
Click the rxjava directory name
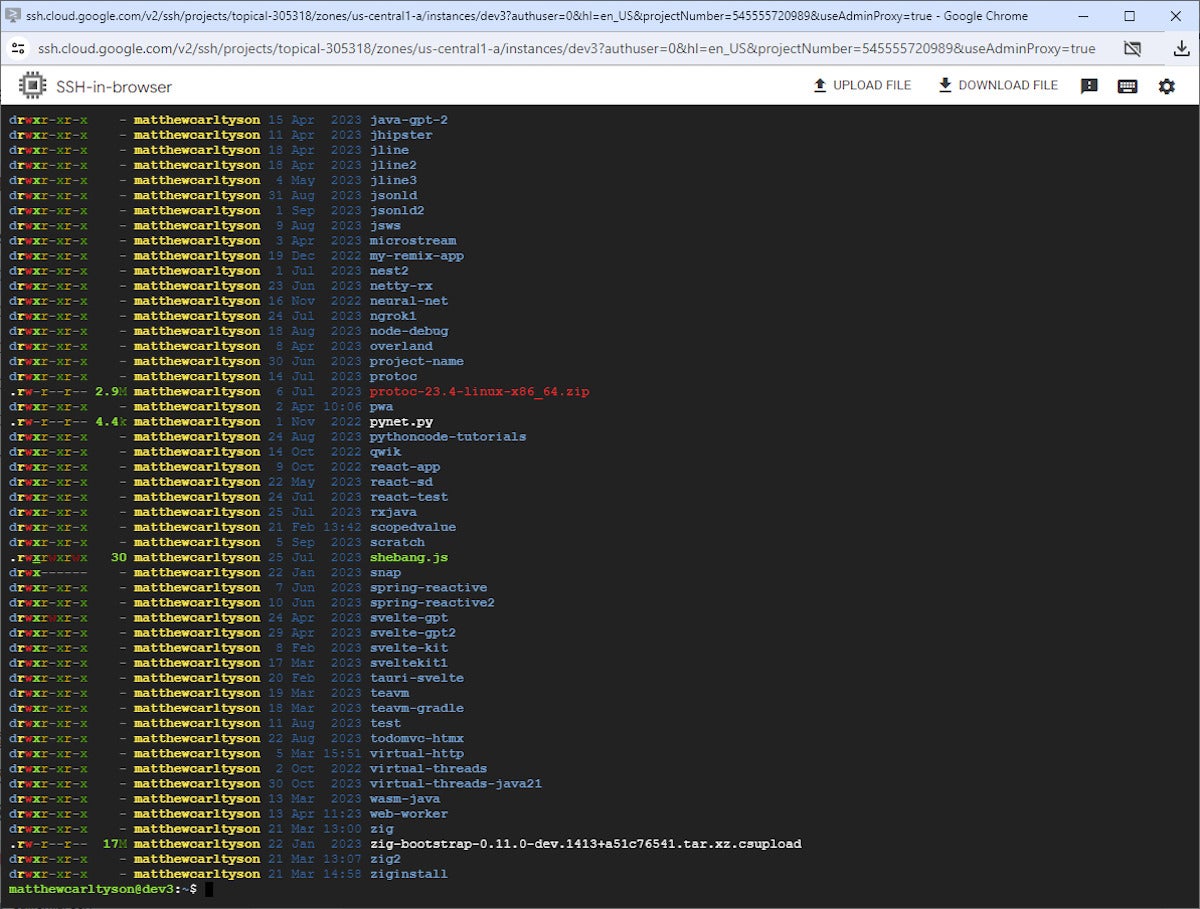point(393,512)
